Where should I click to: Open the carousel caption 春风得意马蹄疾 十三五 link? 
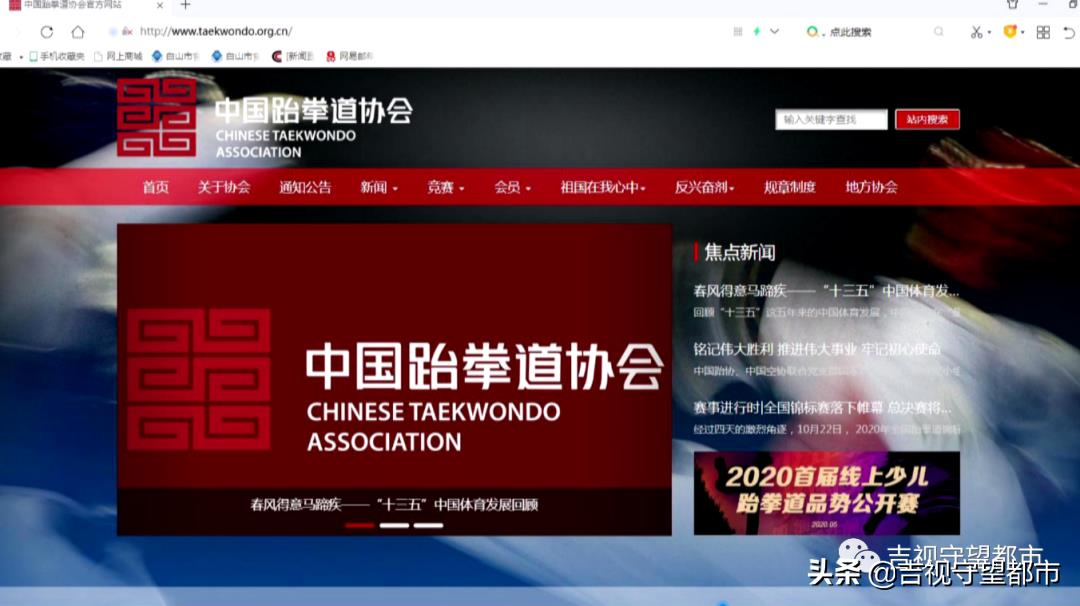pyautogui.click(x=394, y=505)
